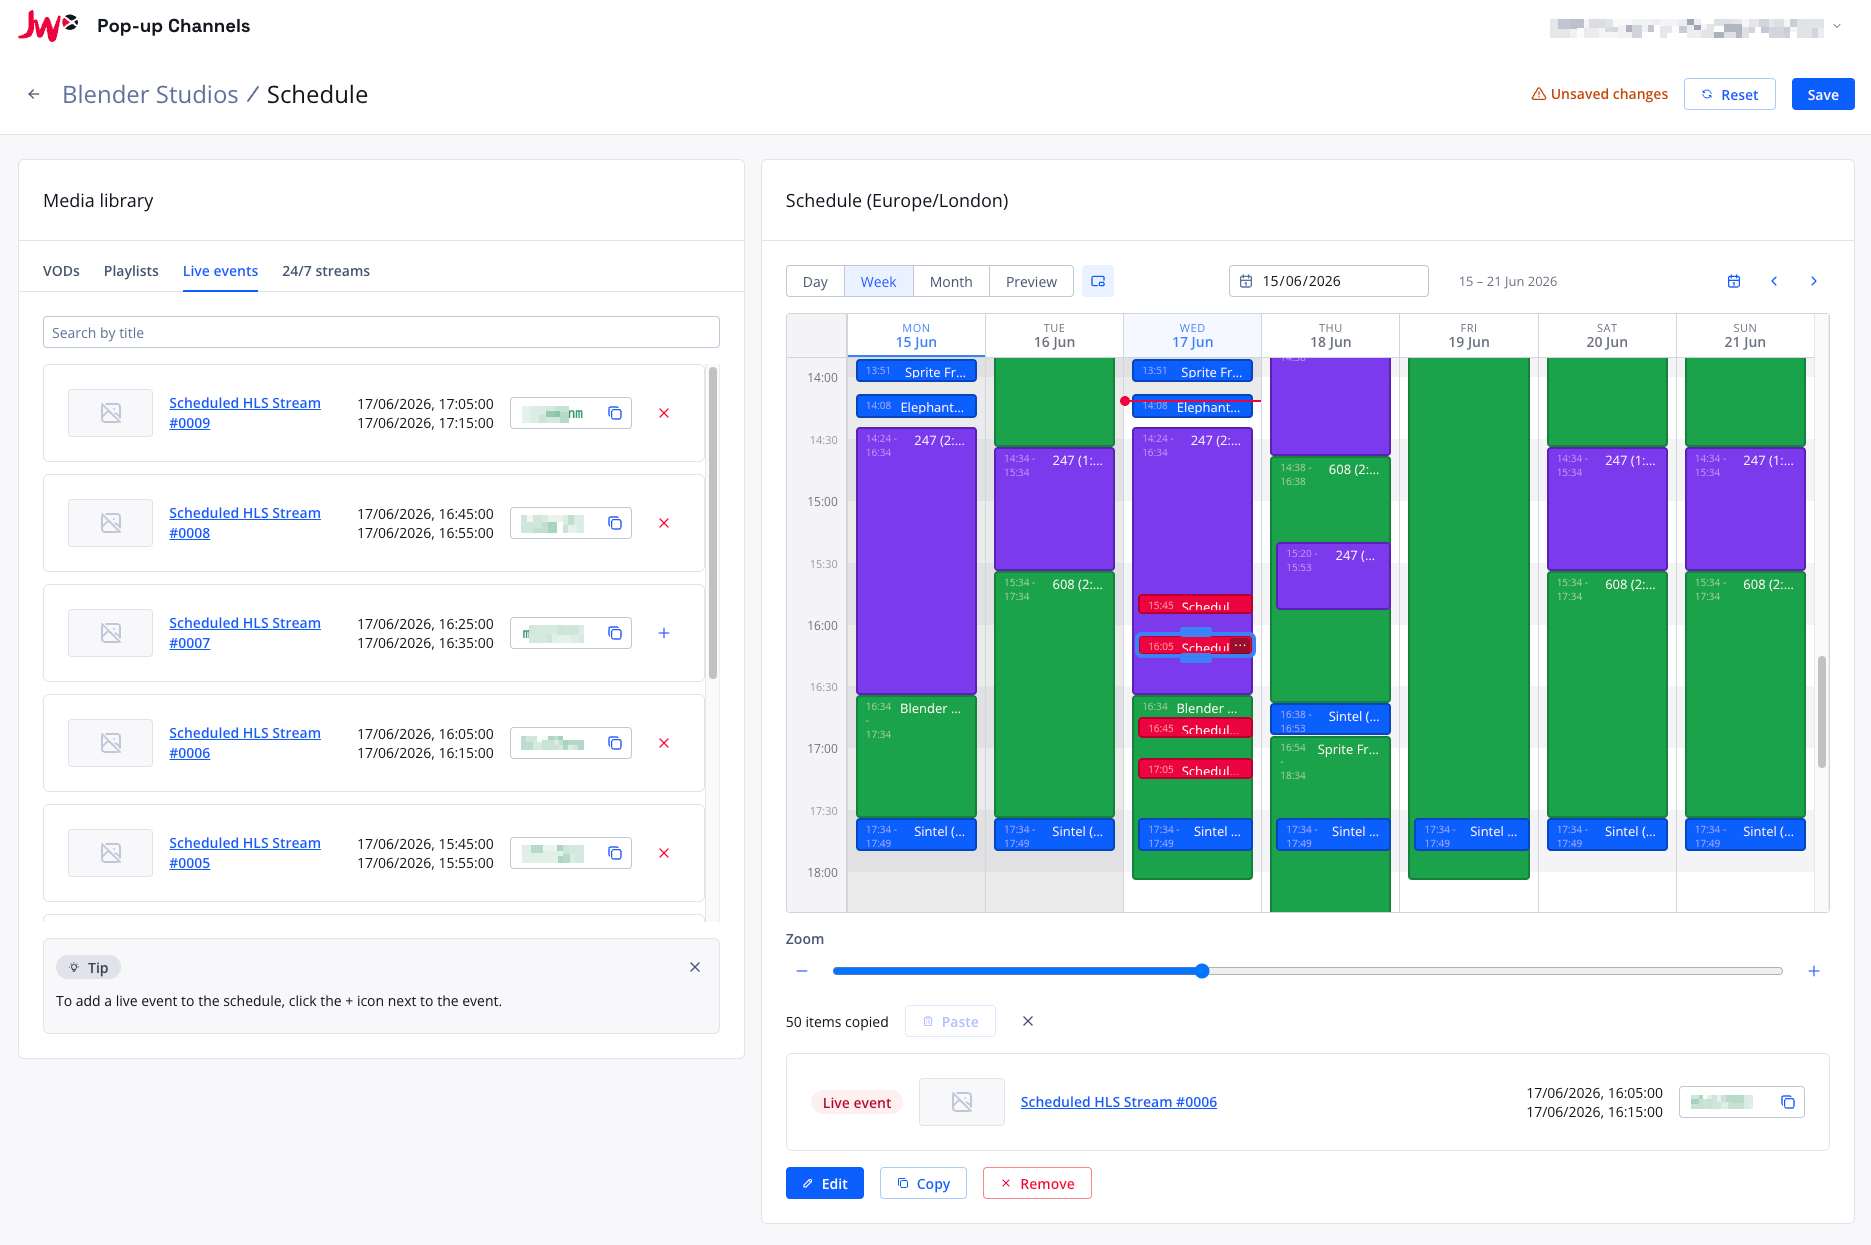Copy the stream key for Scheduled HLS Stream #0008
The image size is (1871, 1245).
point(615,523)
